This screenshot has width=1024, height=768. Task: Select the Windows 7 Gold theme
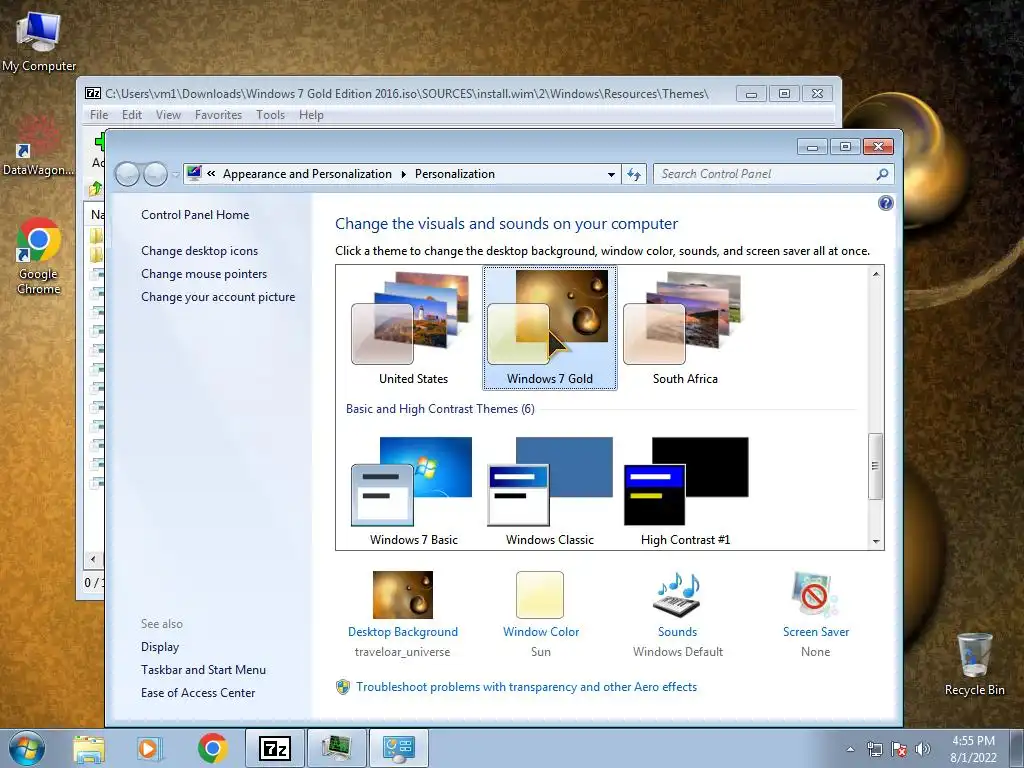549,328
